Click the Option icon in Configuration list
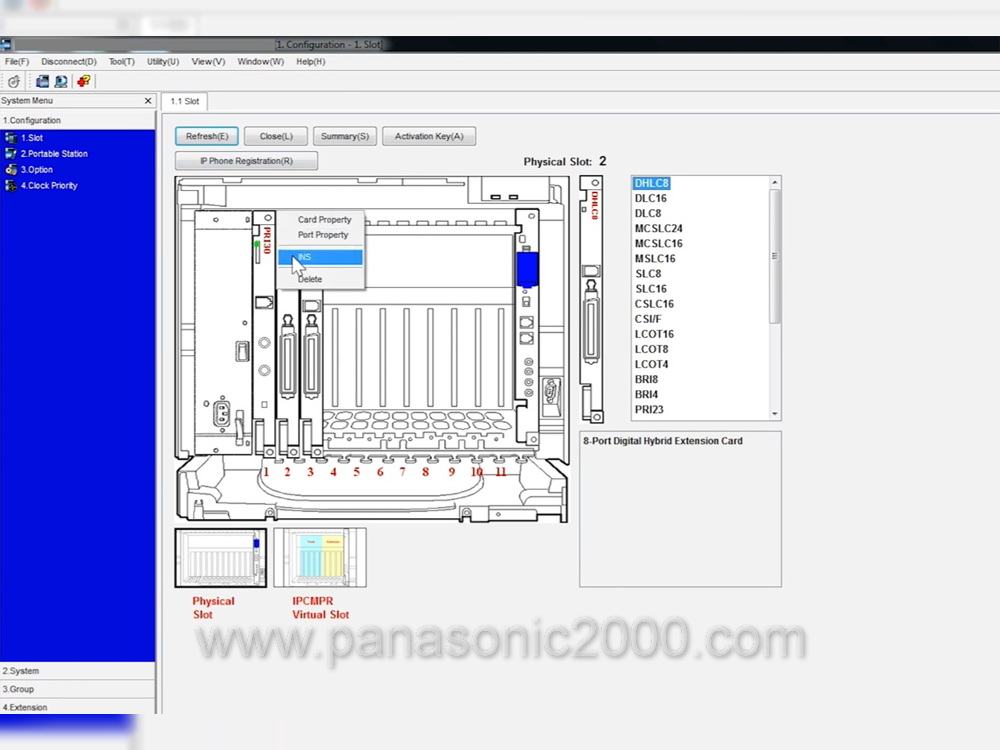 11,170
